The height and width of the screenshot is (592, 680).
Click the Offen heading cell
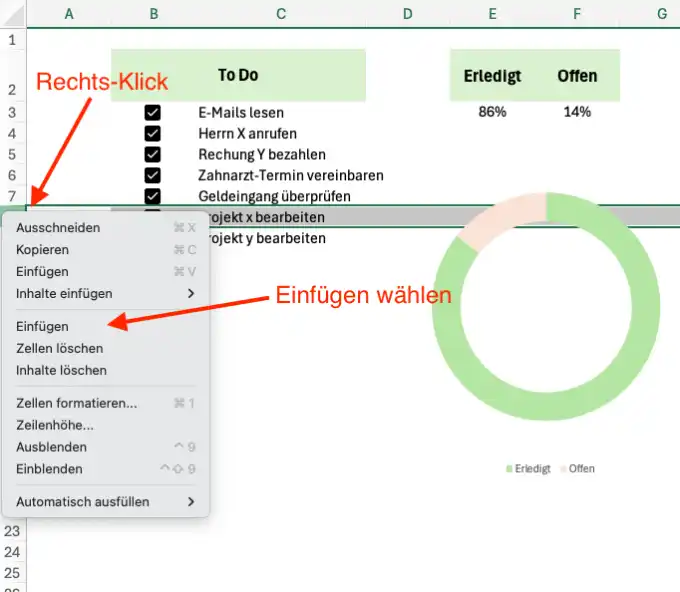point(577,76)
